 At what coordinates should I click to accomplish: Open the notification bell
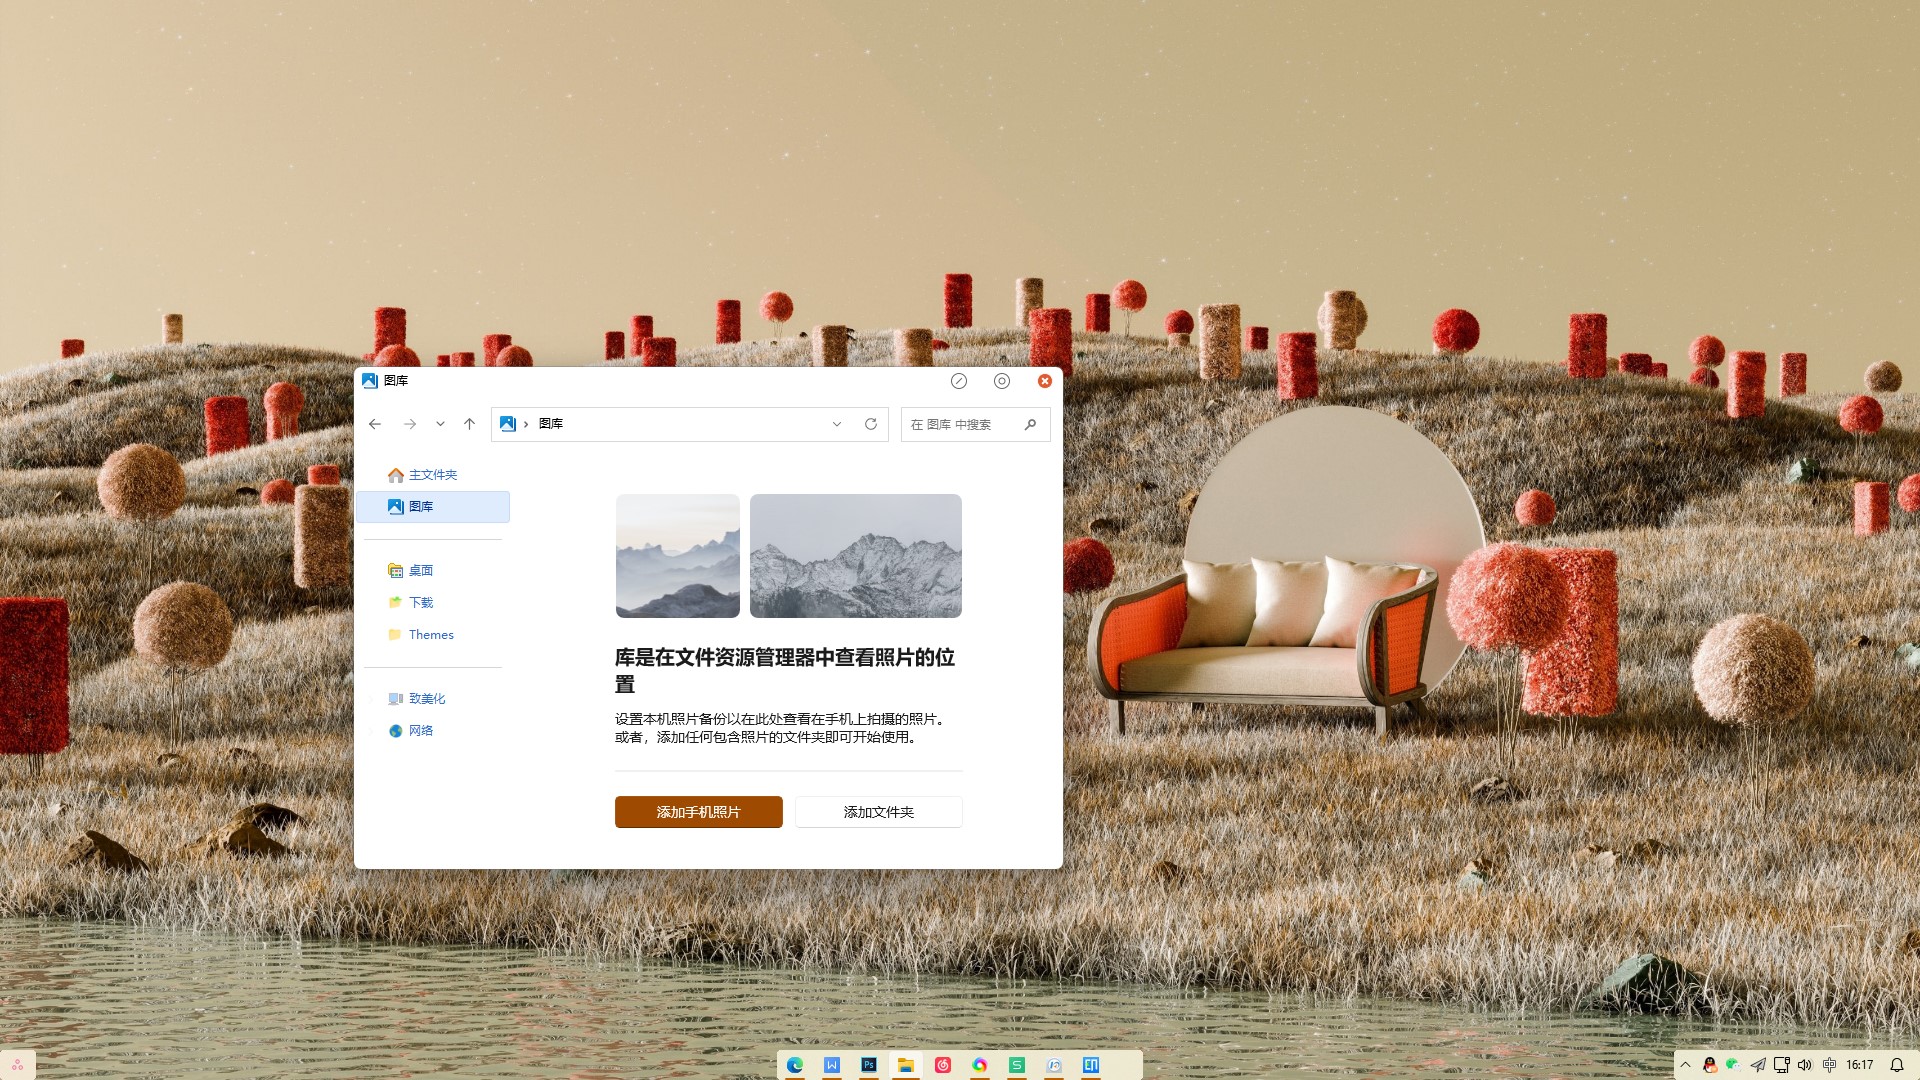point(1896,1065)
